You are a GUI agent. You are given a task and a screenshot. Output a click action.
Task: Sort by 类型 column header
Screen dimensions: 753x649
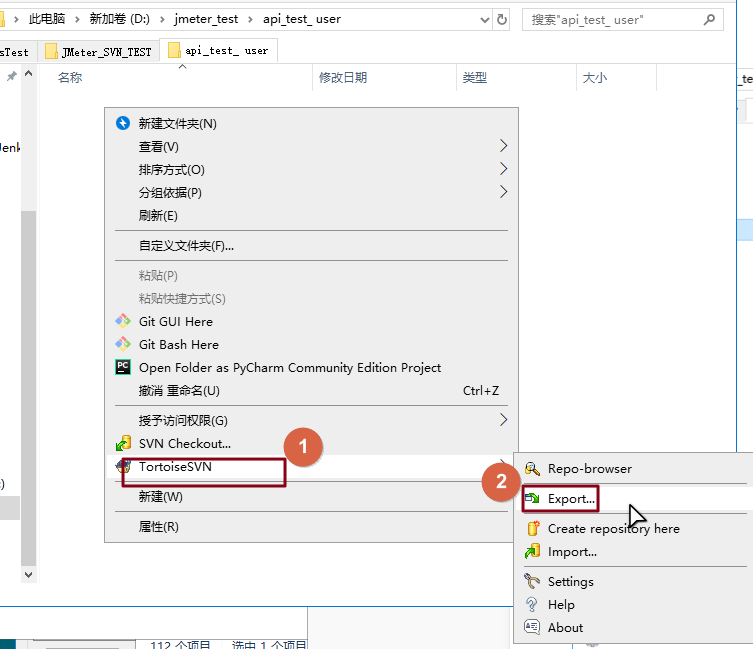516,77
